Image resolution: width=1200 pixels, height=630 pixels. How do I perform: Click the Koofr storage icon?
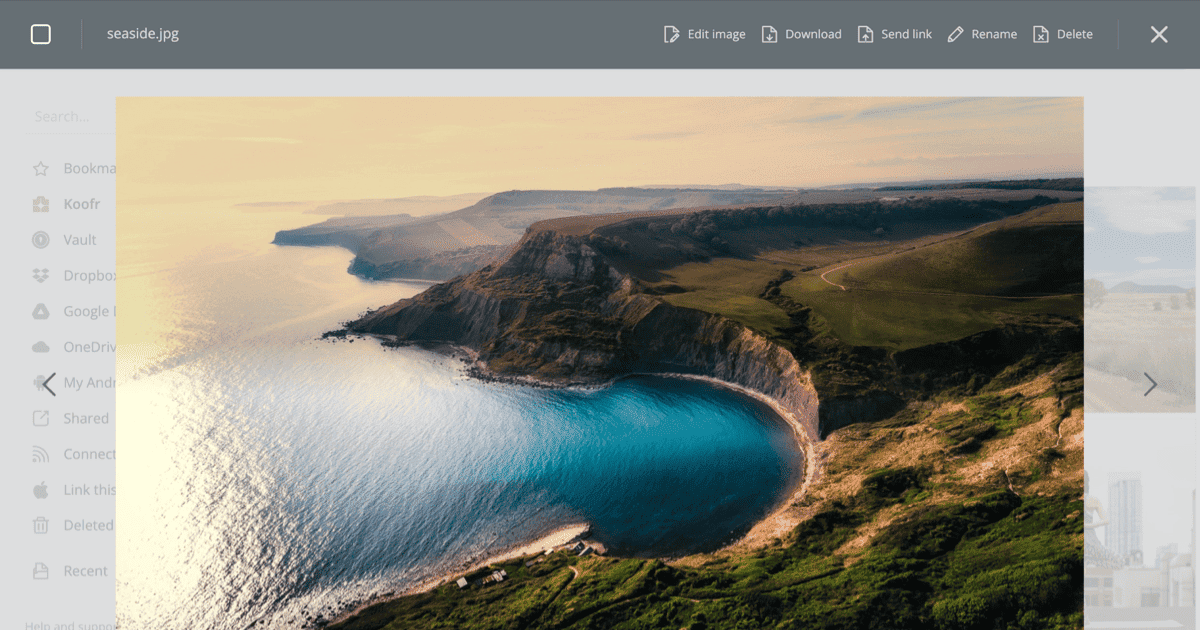tap(41, 204)
